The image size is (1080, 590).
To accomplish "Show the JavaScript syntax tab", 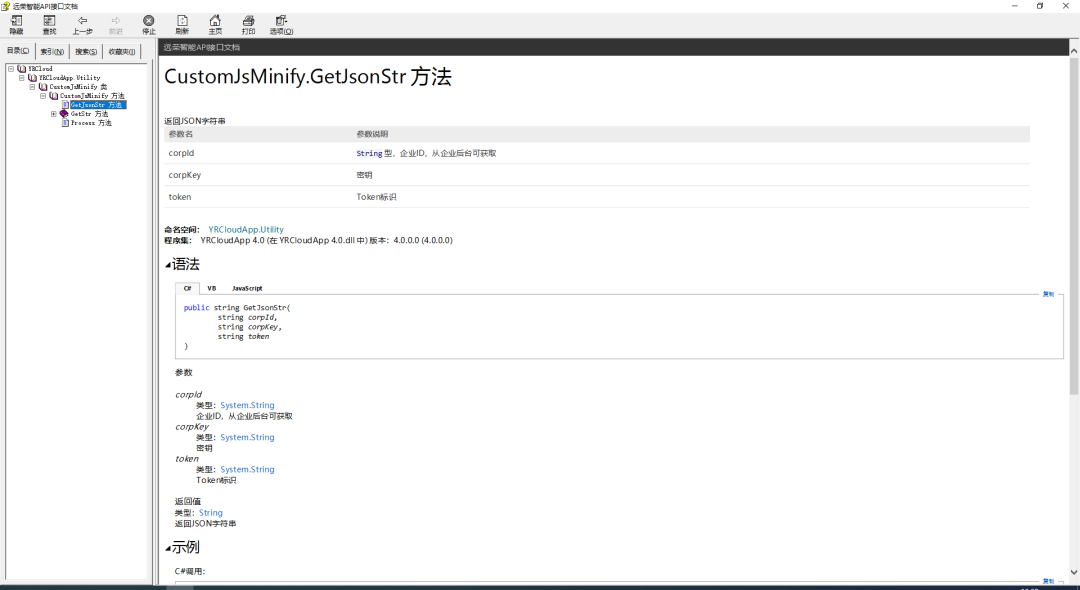I will tap(247, 288).
